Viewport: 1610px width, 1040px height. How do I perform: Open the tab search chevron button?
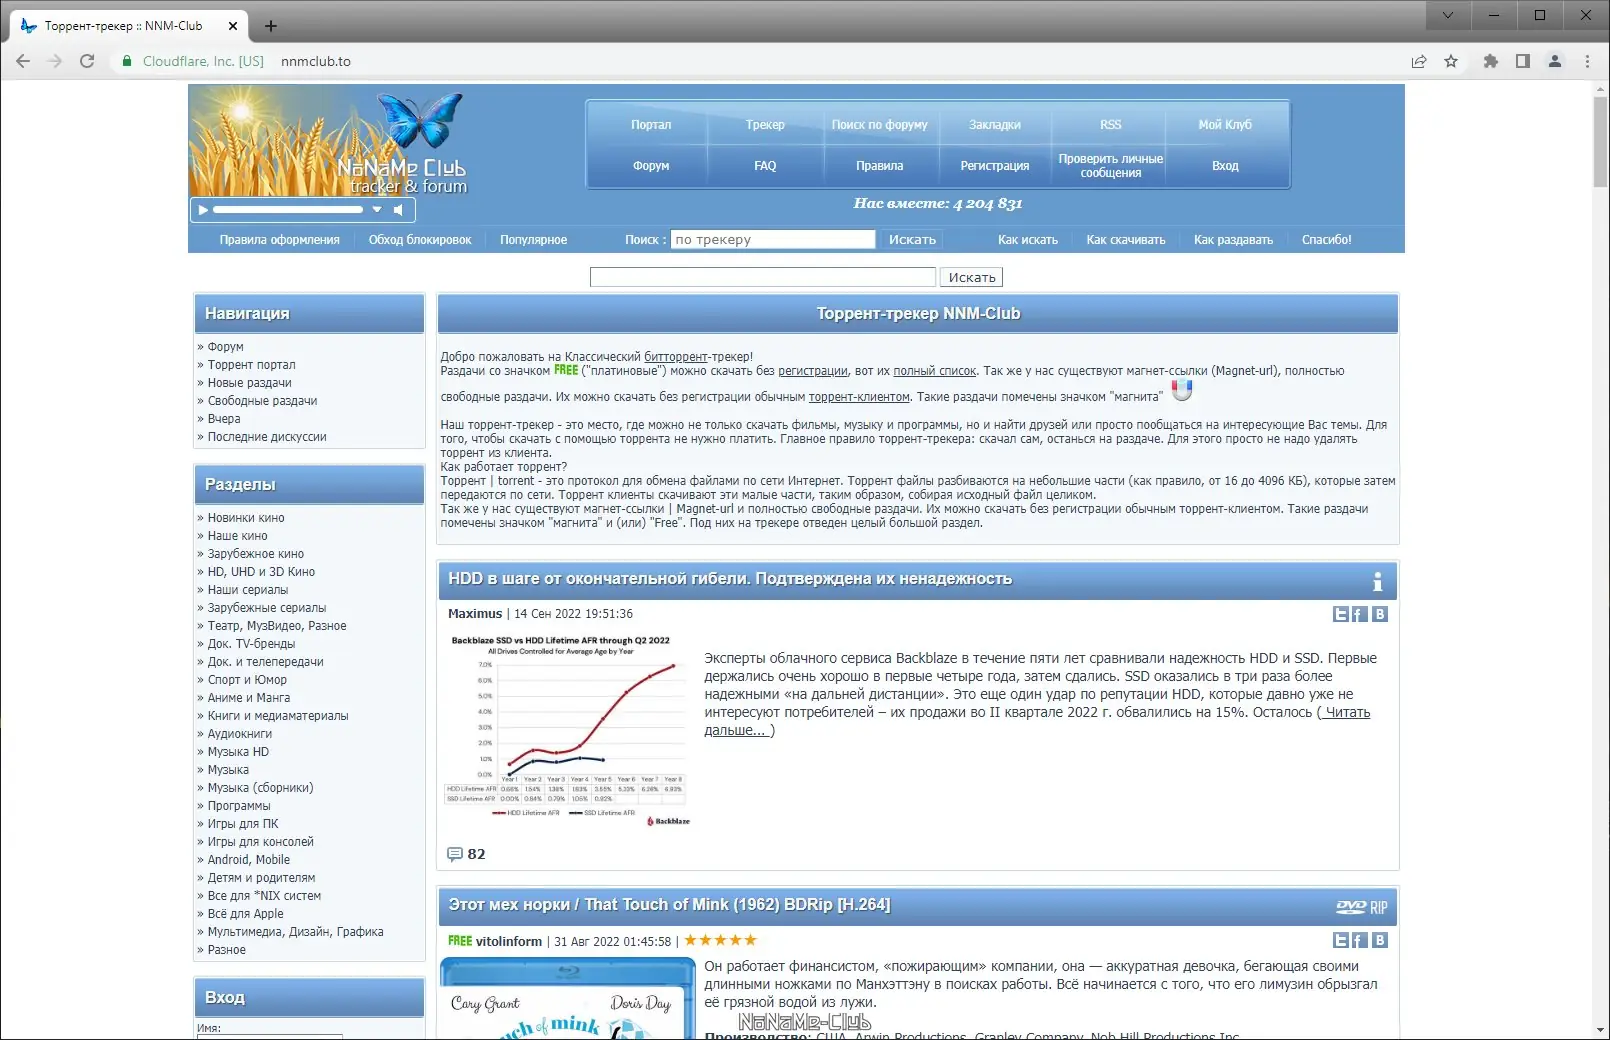pos(1447,15)
